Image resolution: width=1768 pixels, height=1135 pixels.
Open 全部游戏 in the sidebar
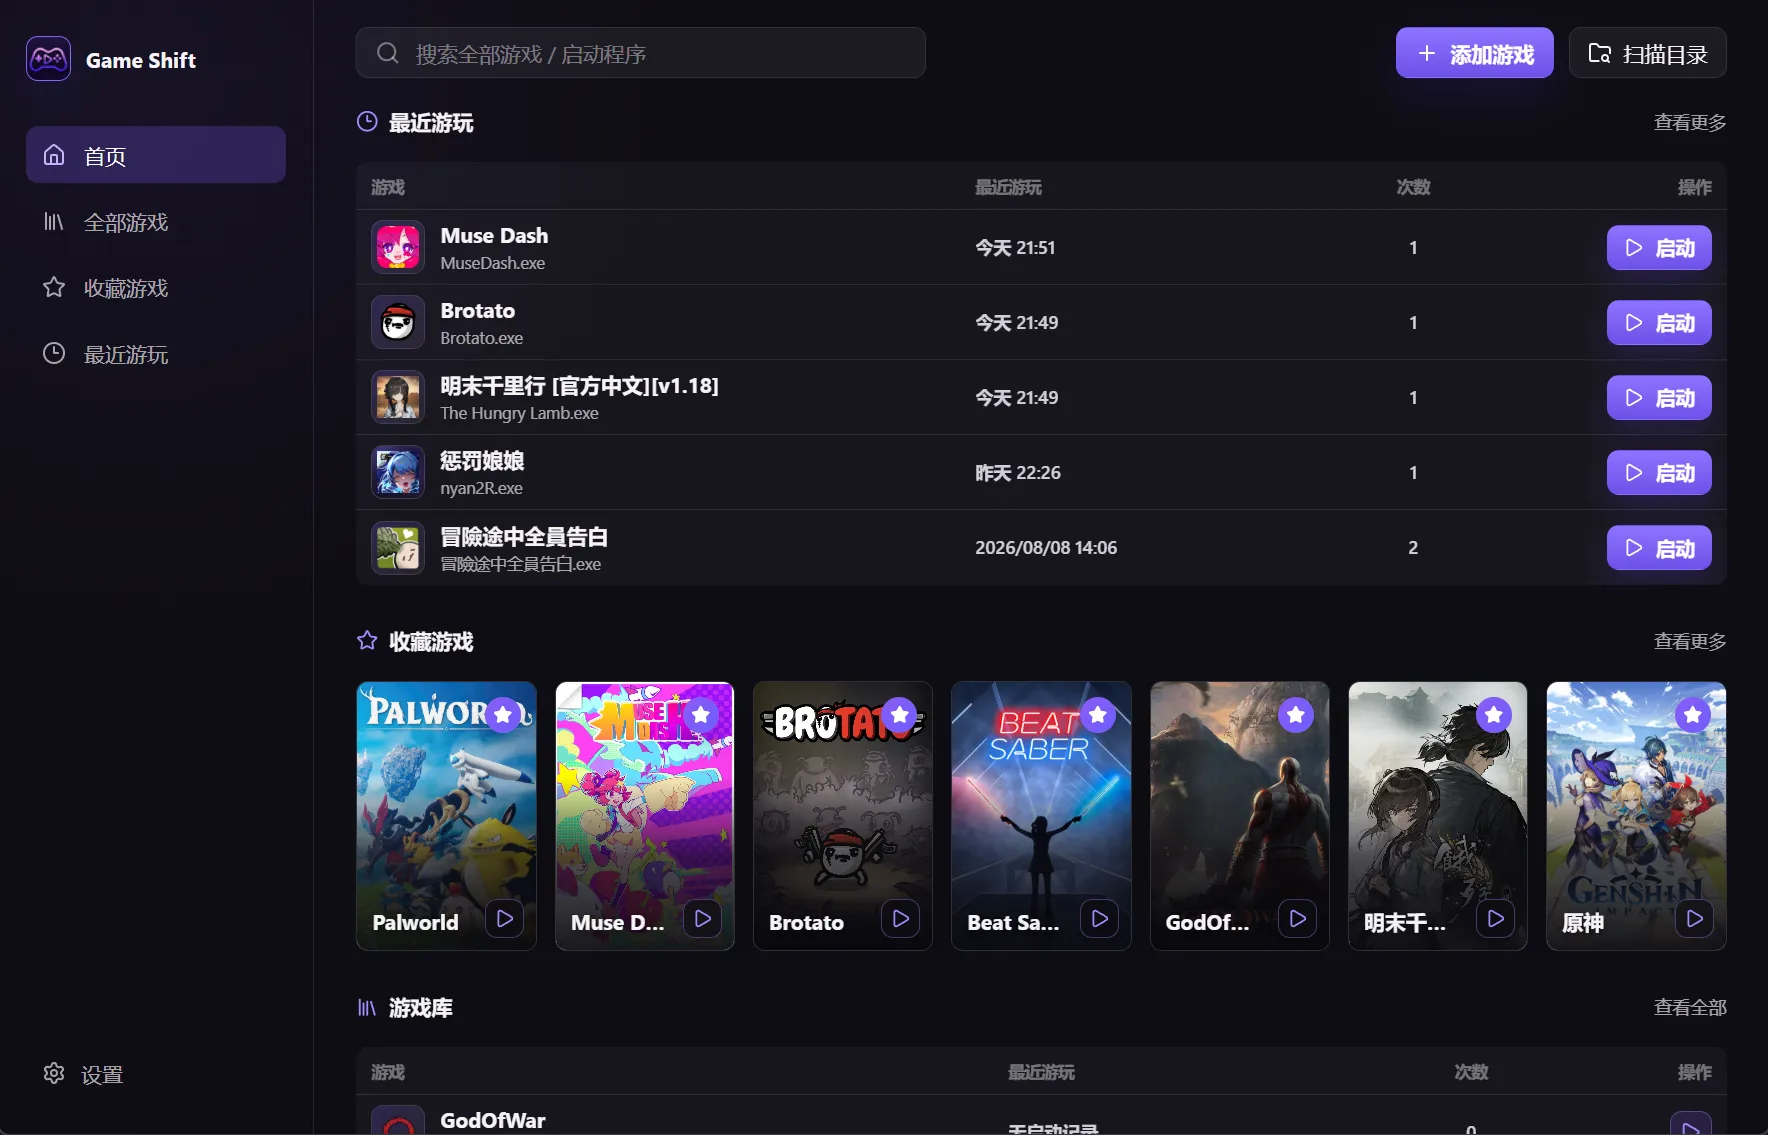click(156, 222)
